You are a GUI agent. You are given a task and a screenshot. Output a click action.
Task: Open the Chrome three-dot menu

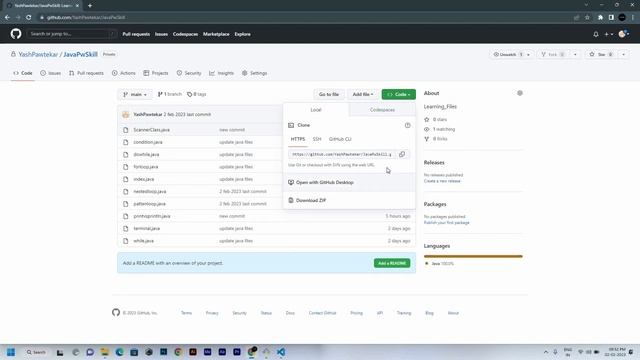[633, 18]
